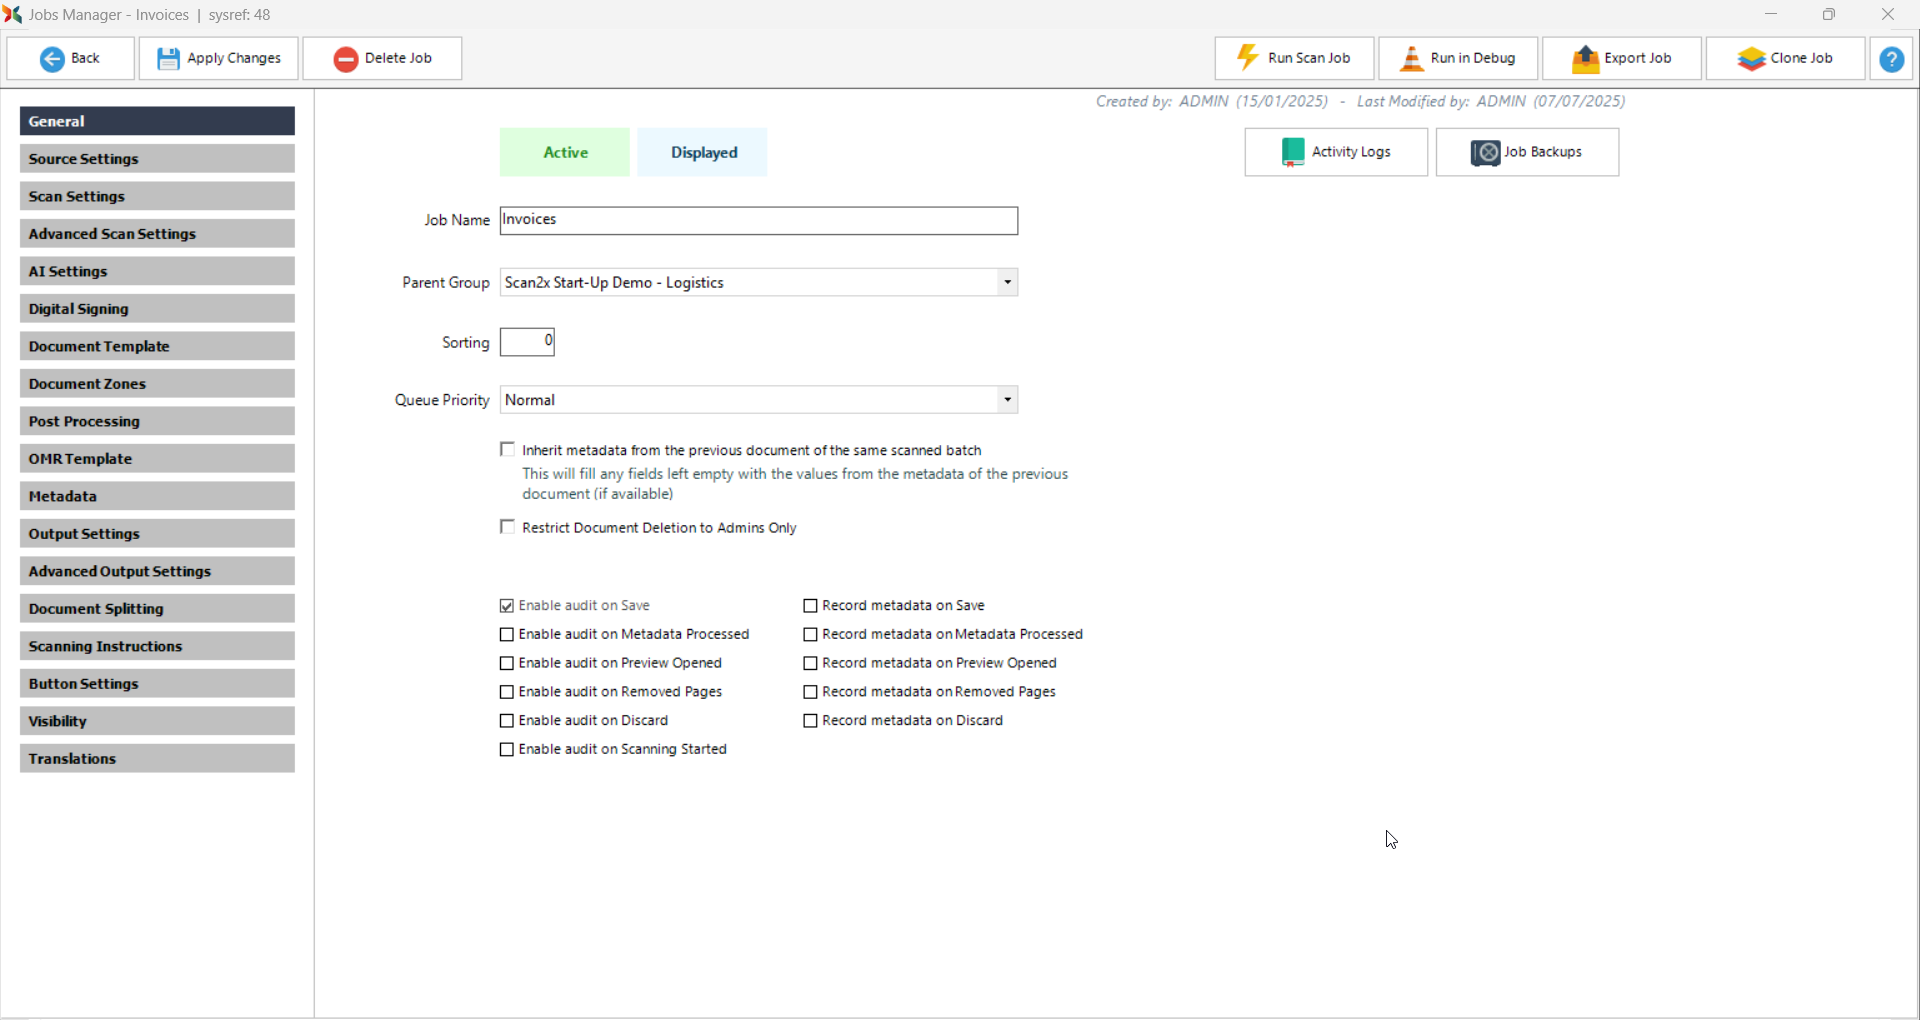Toggle the blue Displayed status button

(x=703, y=152)
